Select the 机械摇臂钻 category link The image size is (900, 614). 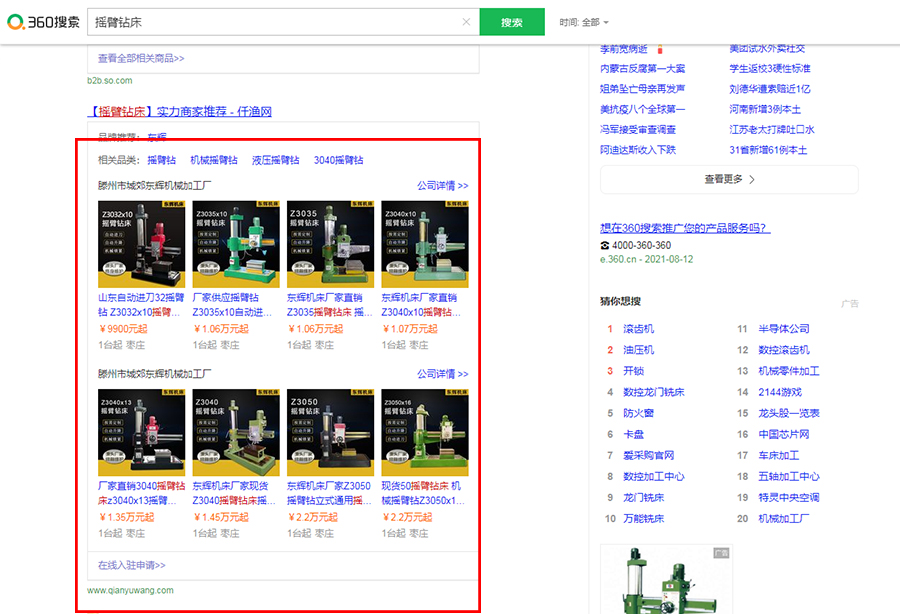coord(214,160)
